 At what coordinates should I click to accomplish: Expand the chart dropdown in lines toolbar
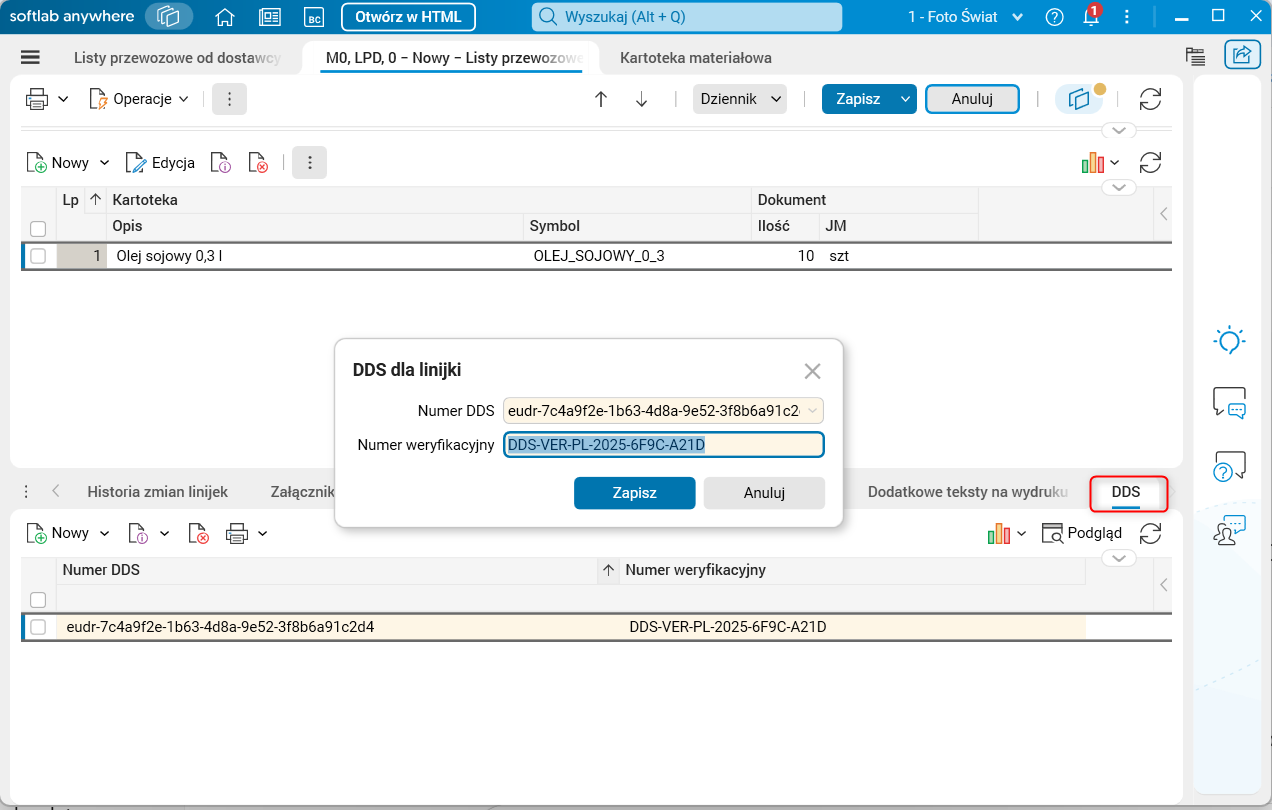click(1115, 163)
